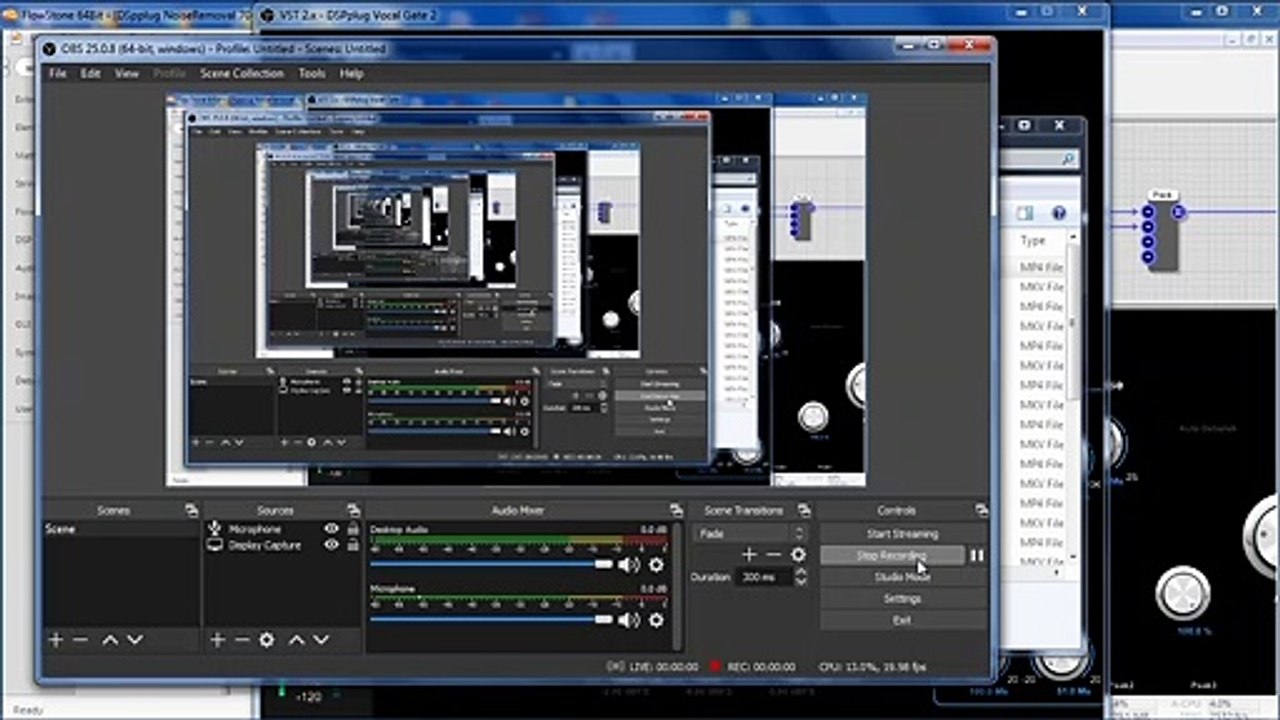This screenshot has width=1280, height=720.
Task: Move the selected source down
Action: [x=321, y=640]
